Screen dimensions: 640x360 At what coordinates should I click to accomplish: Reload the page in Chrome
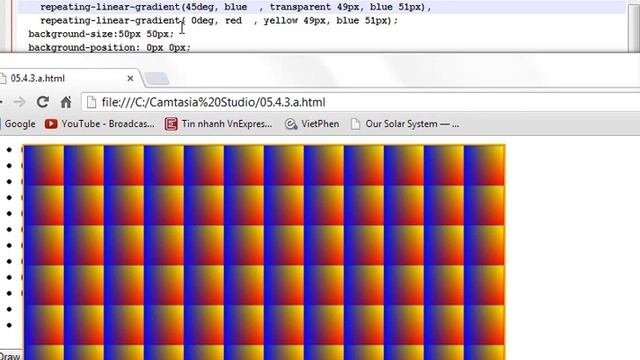click(x=43, y=102)
